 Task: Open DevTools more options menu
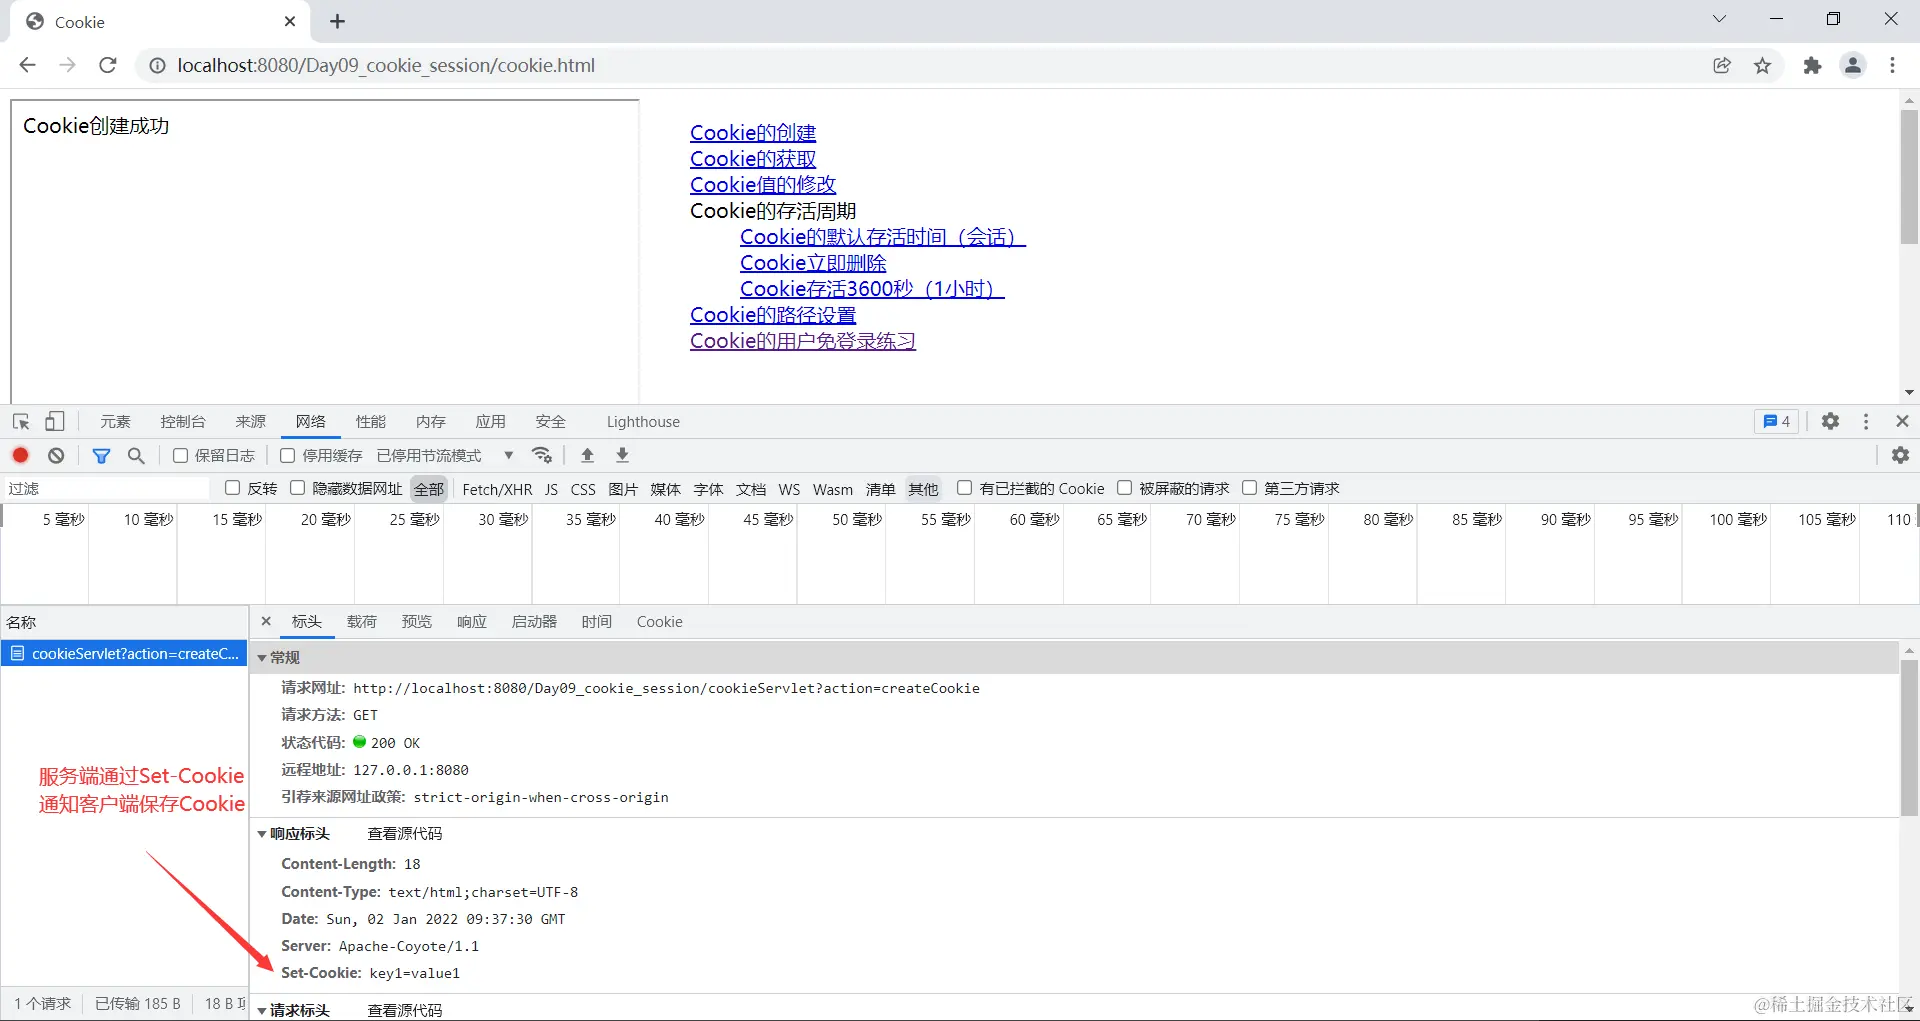[x=1866, y=422]
